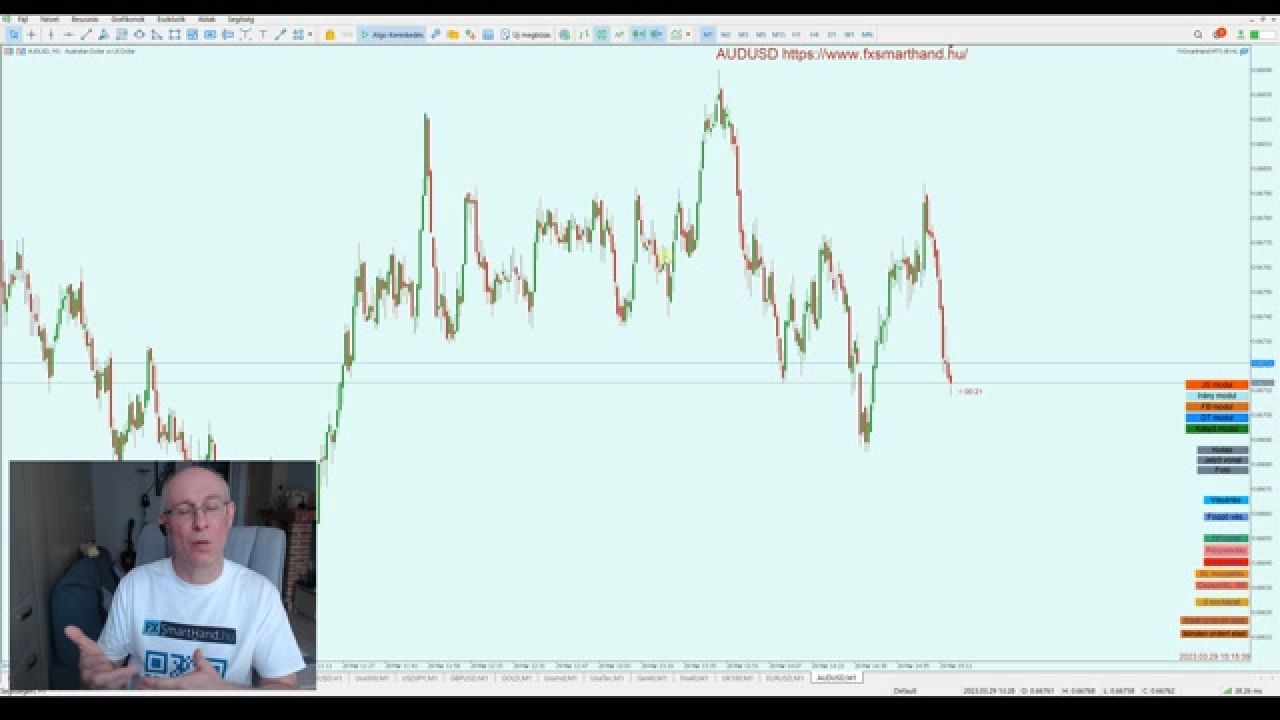Click the search magnifier icon

(1198, 34)
